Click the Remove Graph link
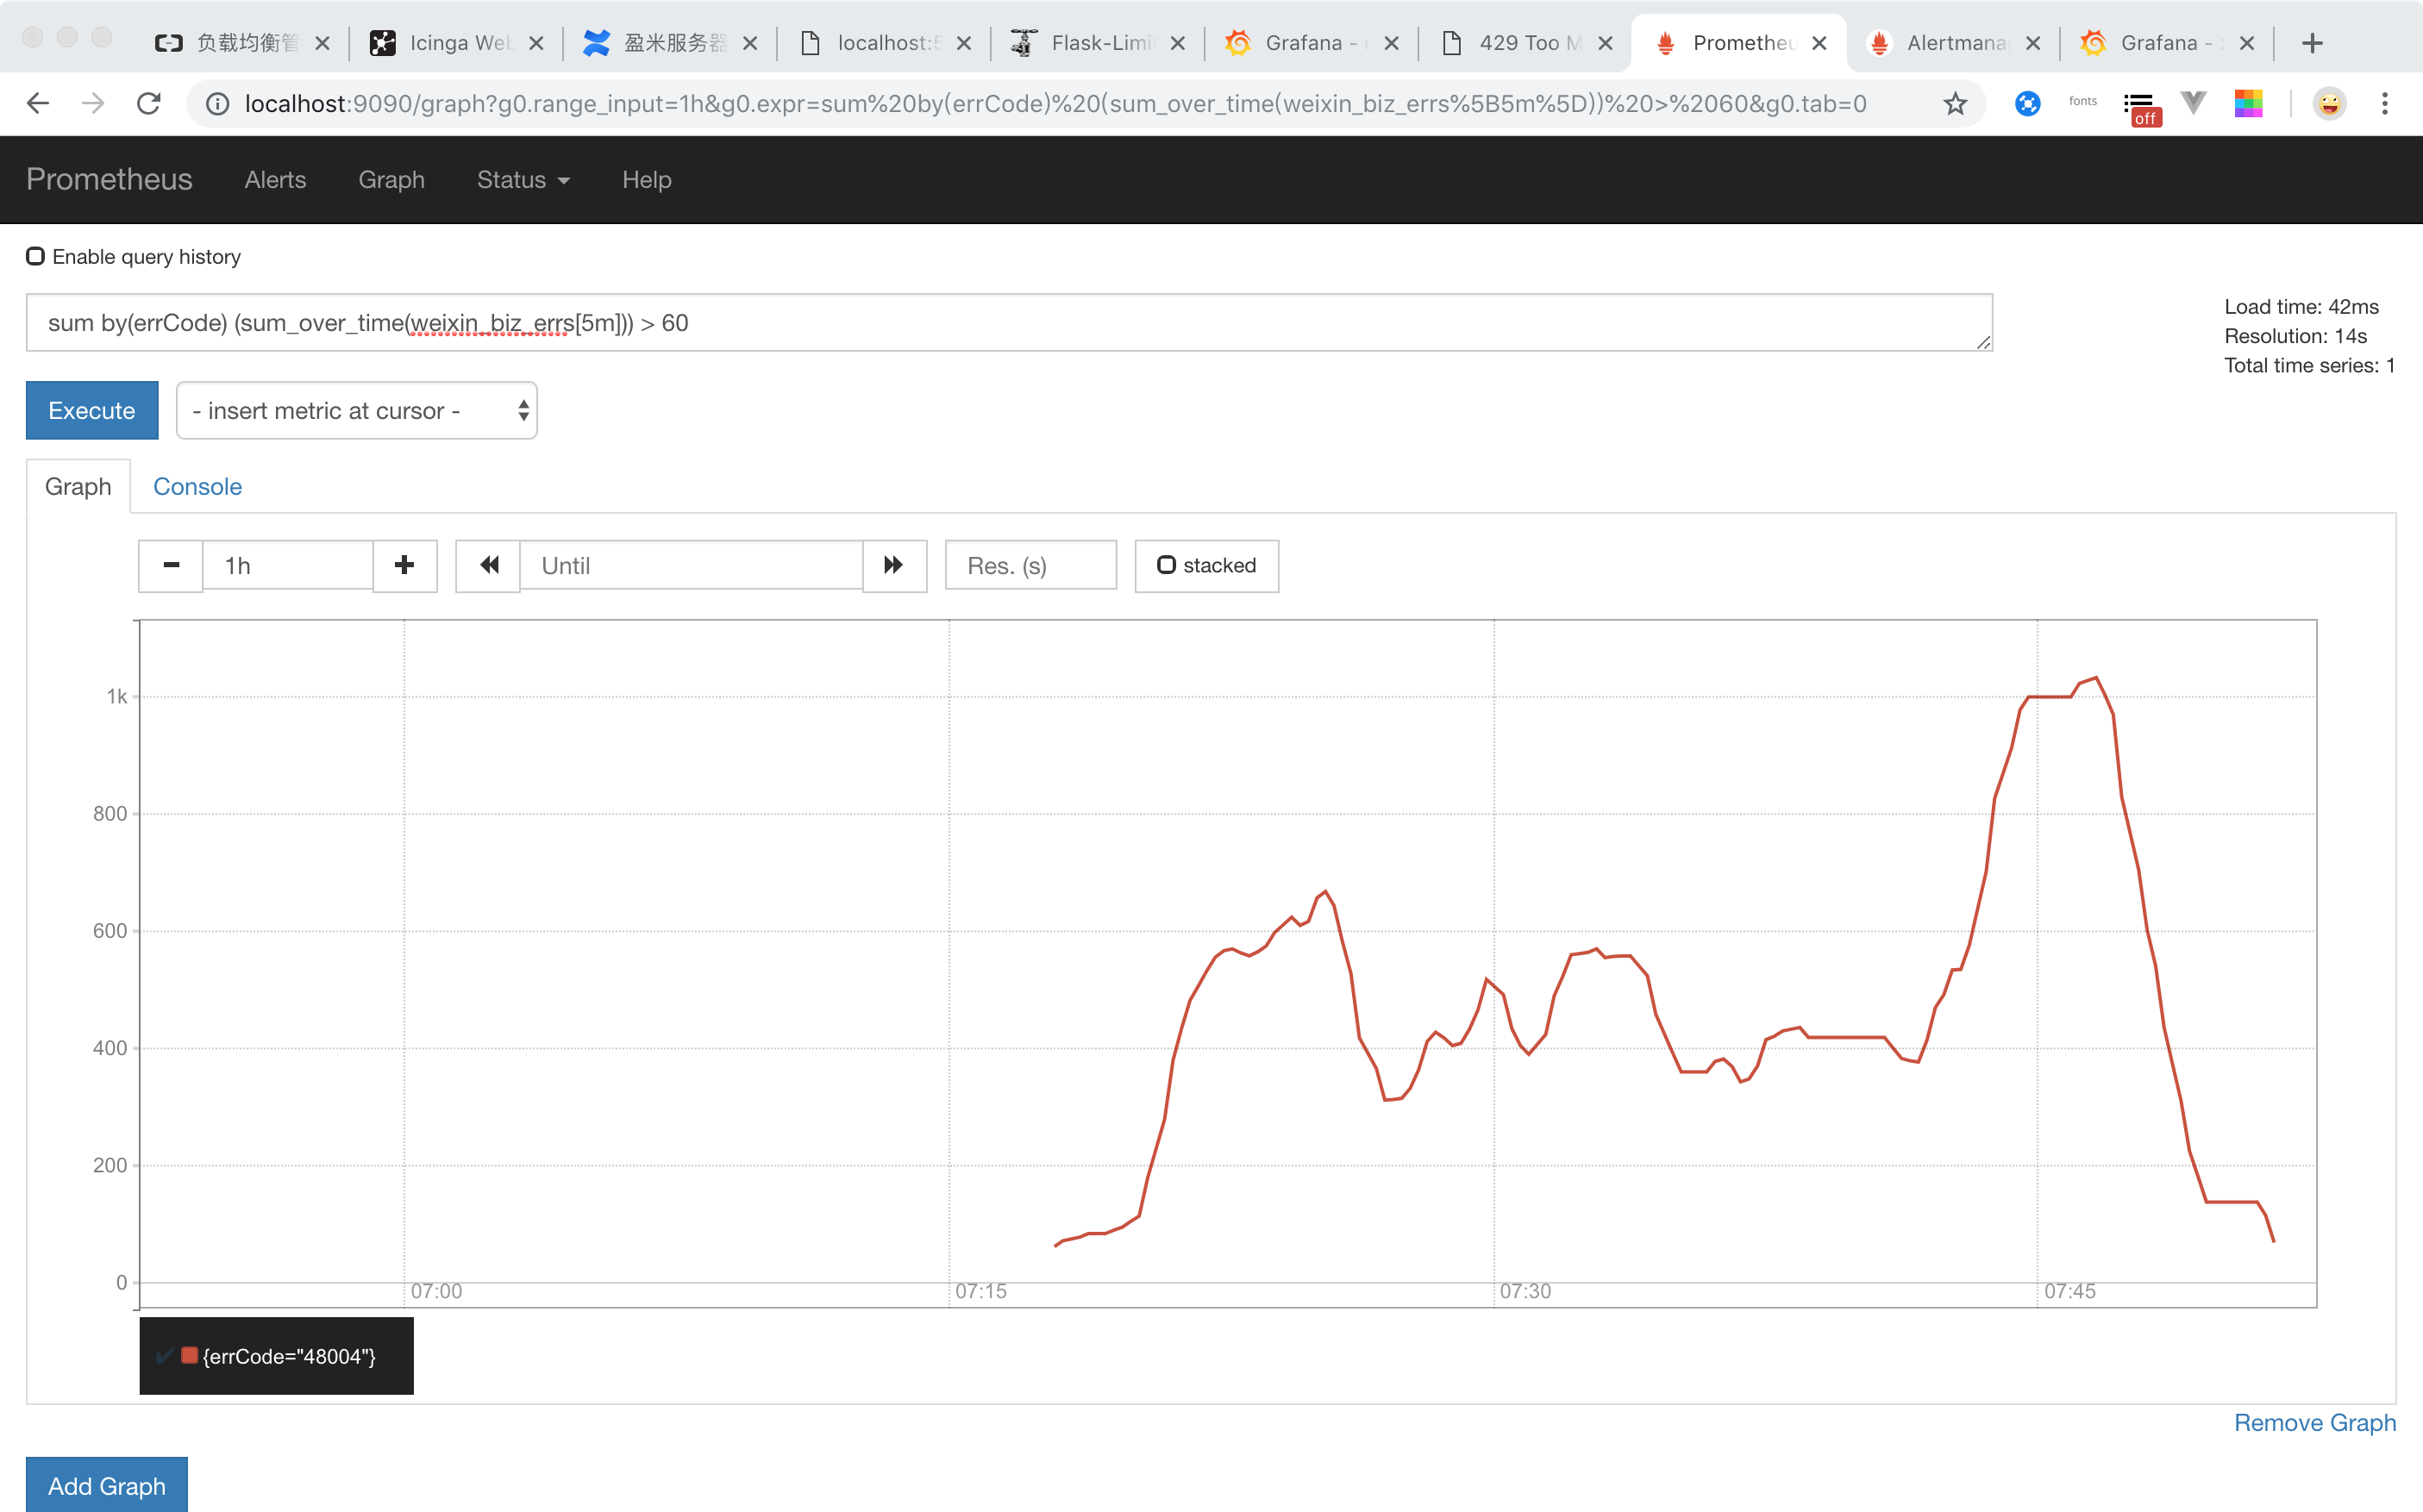Screen dimensions: 2423x1512 pyautogui.click(x=2314, y=1423)
